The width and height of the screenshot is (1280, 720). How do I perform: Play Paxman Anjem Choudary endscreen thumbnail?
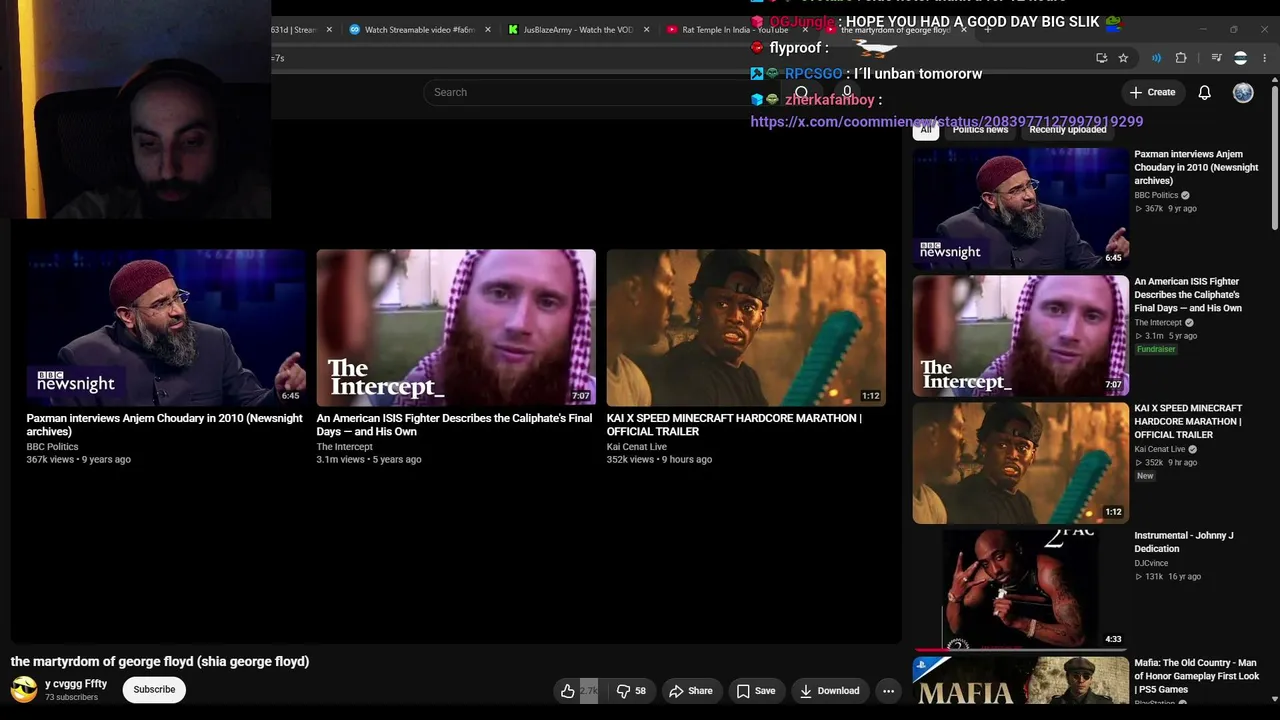click(x=166, y=328)
